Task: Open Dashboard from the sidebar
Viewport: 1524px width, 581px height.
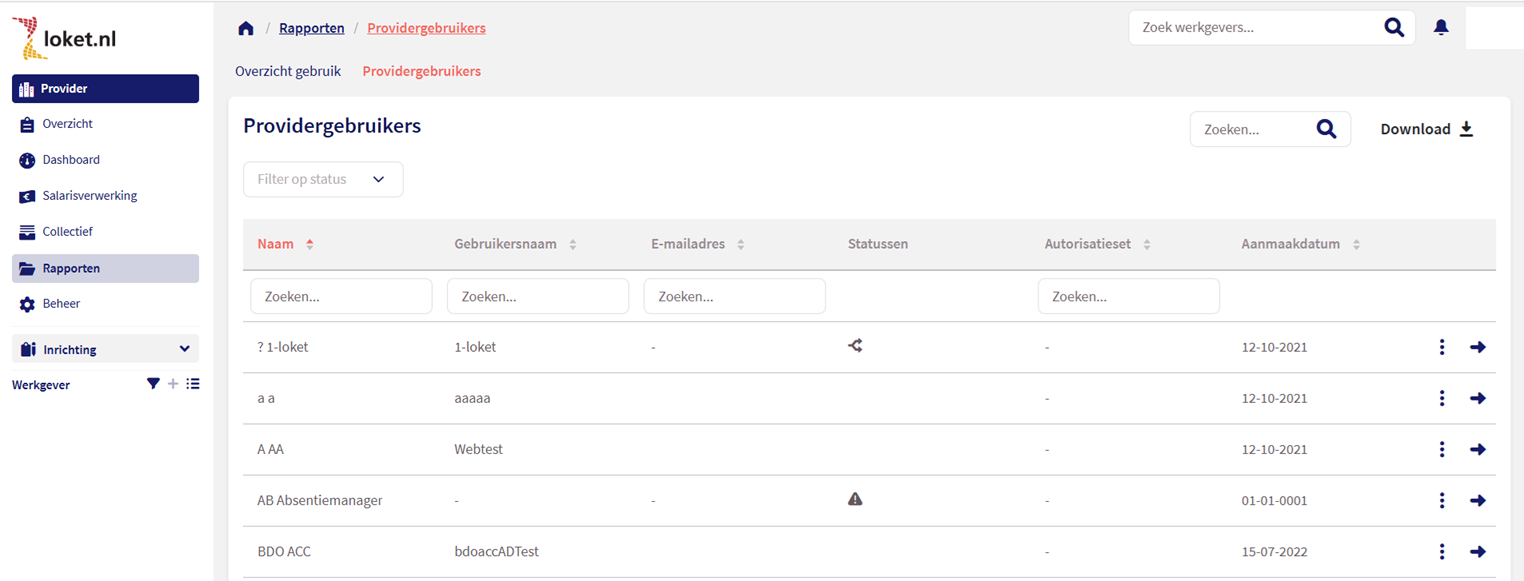Action: click(70, 160)
